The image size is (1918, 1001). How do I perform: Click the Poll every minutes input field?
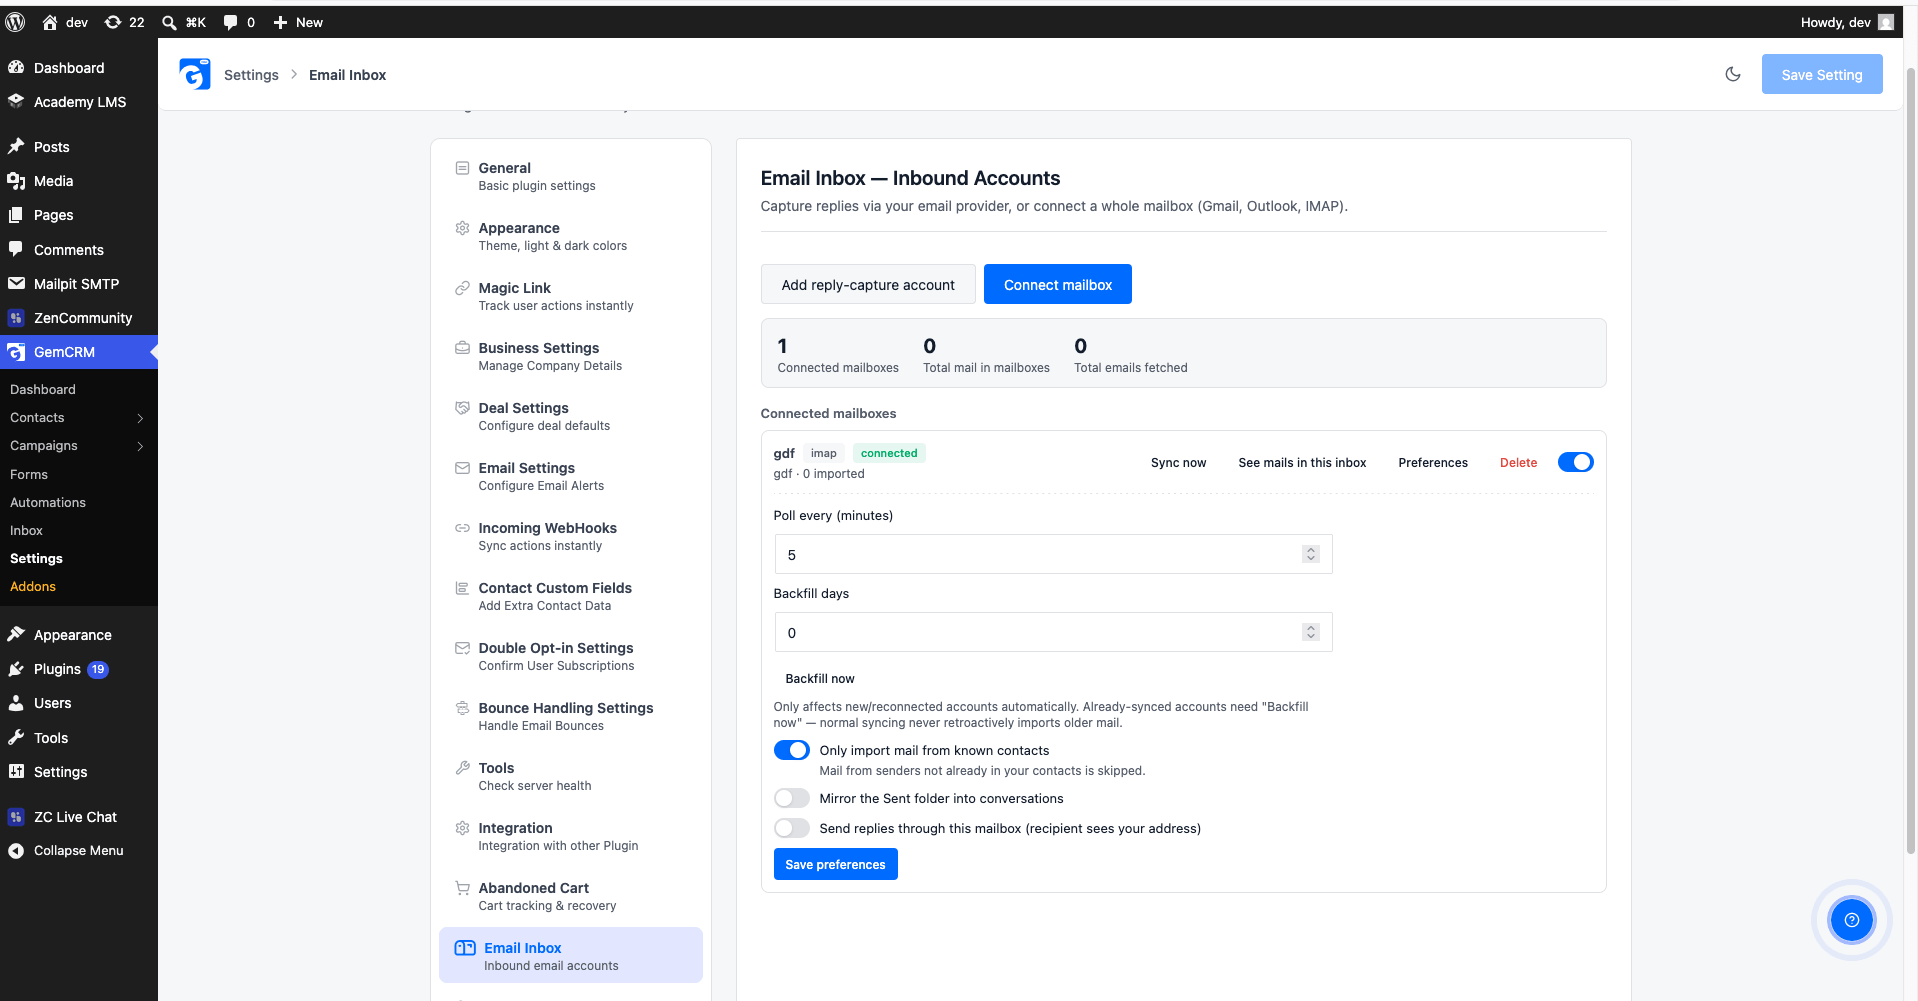(1053, 554)
